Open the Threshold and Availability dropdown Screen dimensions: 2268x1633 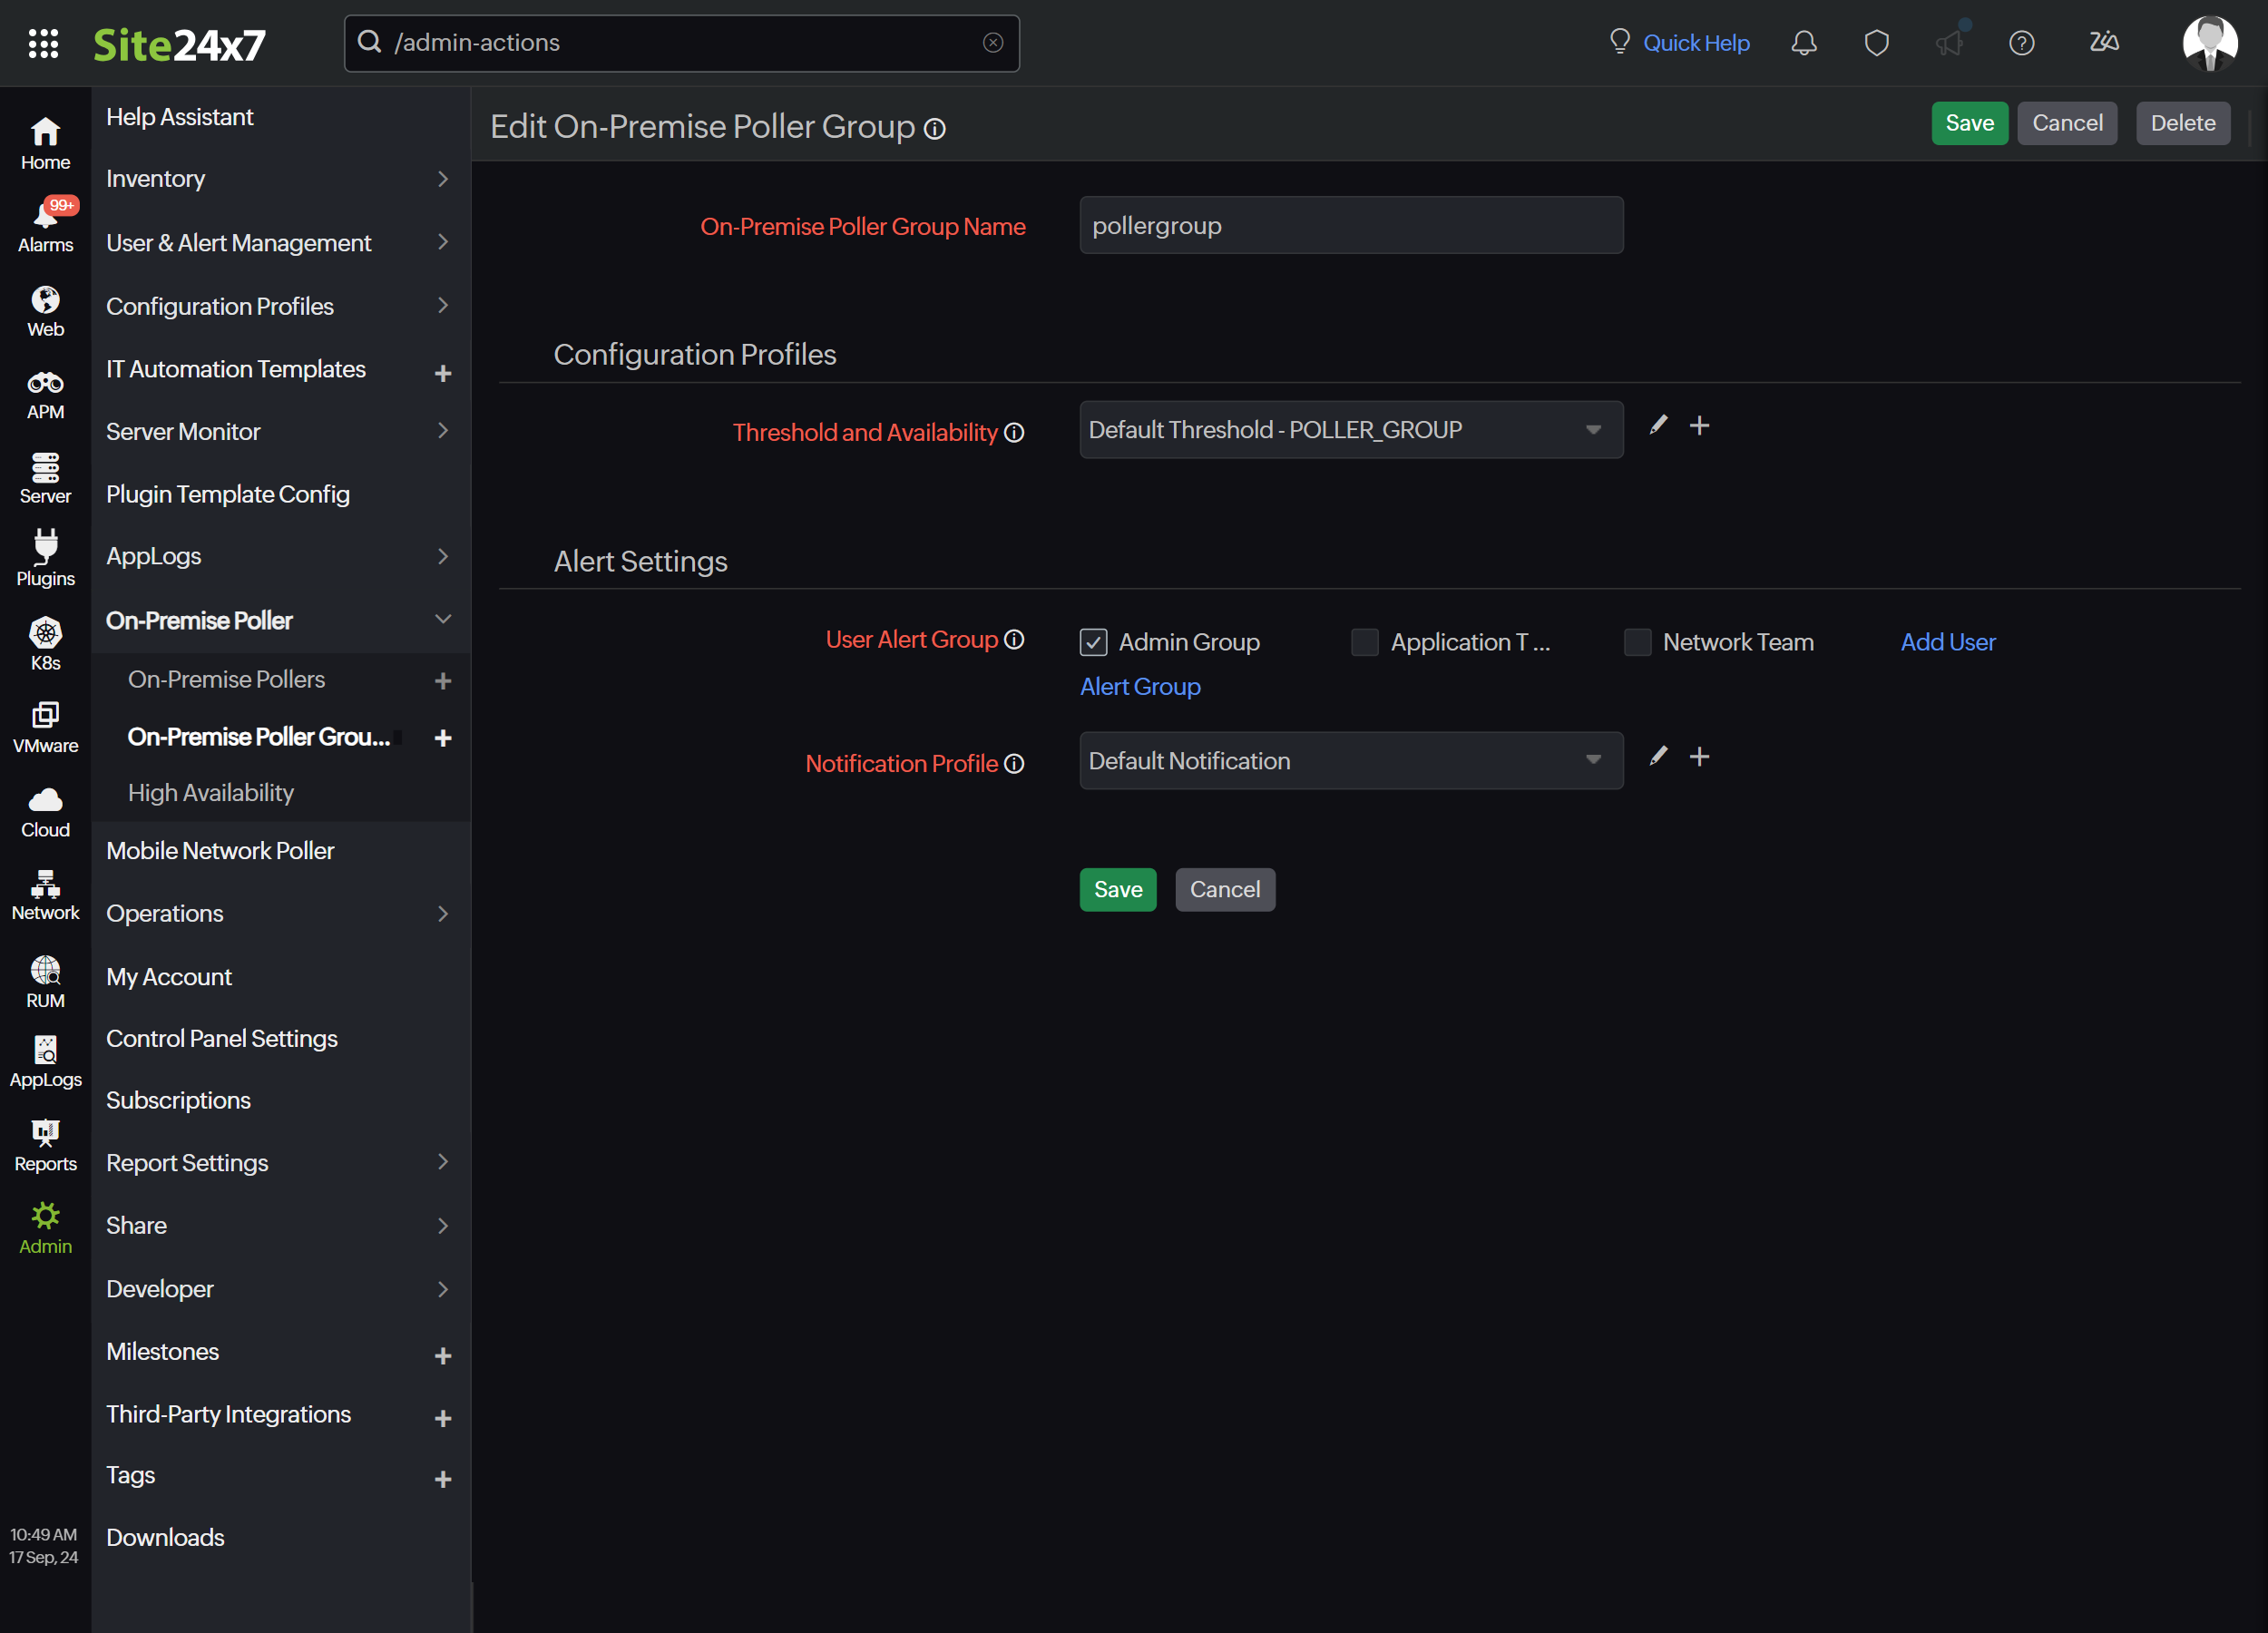1350,430
